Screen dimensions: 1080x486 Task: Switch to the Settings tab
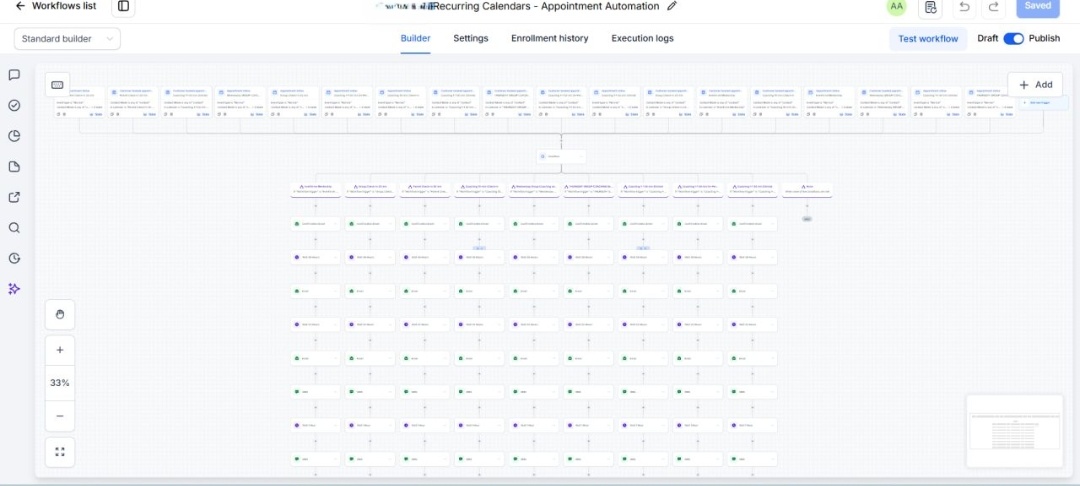click(x=470, y=39)
